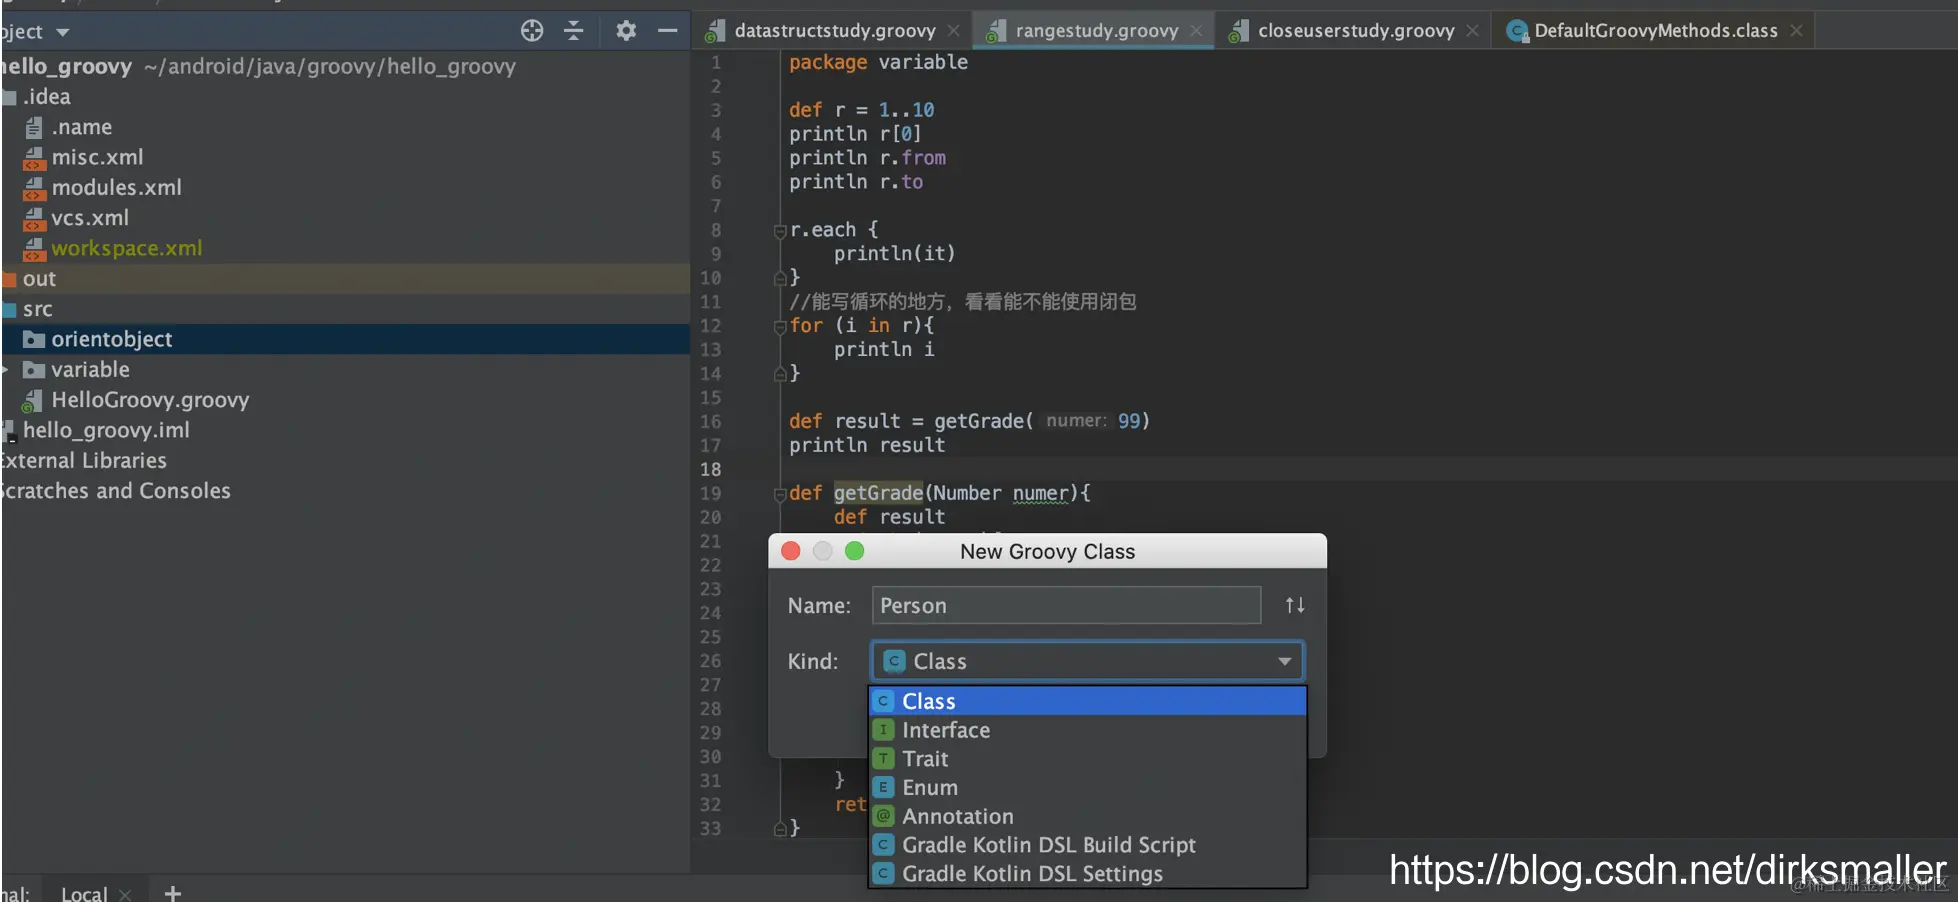Click 'println r.from' on line 5
The width and height of the screenshot is (1958, 902).
point(867,158)
